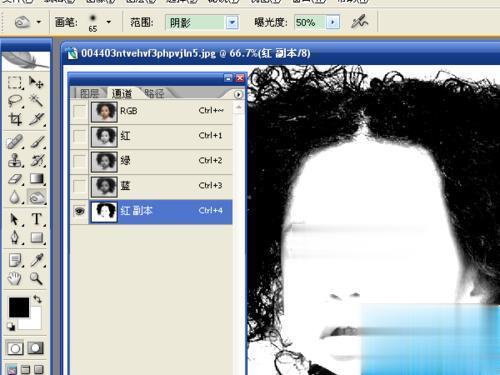Switch to the 图层 layers tab
500x375 pixels.
[90, 93]
